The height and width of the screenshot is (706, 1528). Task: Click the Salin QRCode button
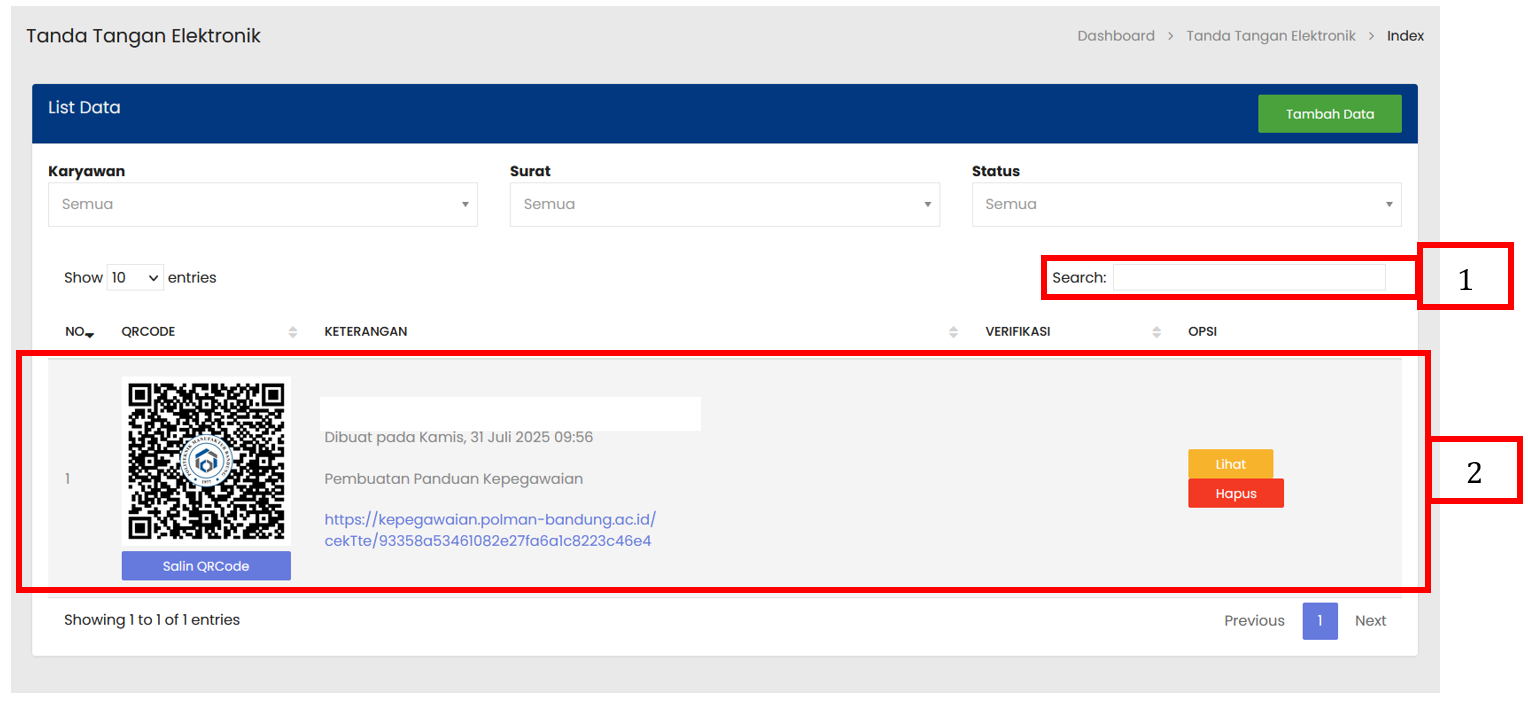(206, 566)
